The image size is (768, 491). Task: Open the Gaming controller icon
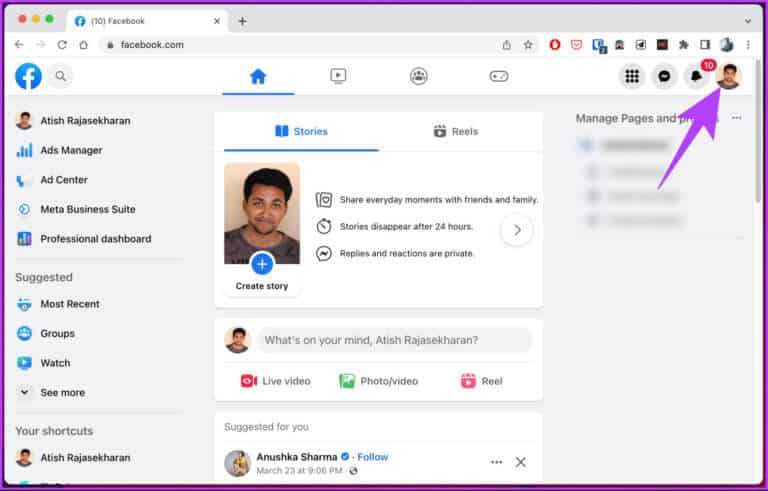pos(499,76)
